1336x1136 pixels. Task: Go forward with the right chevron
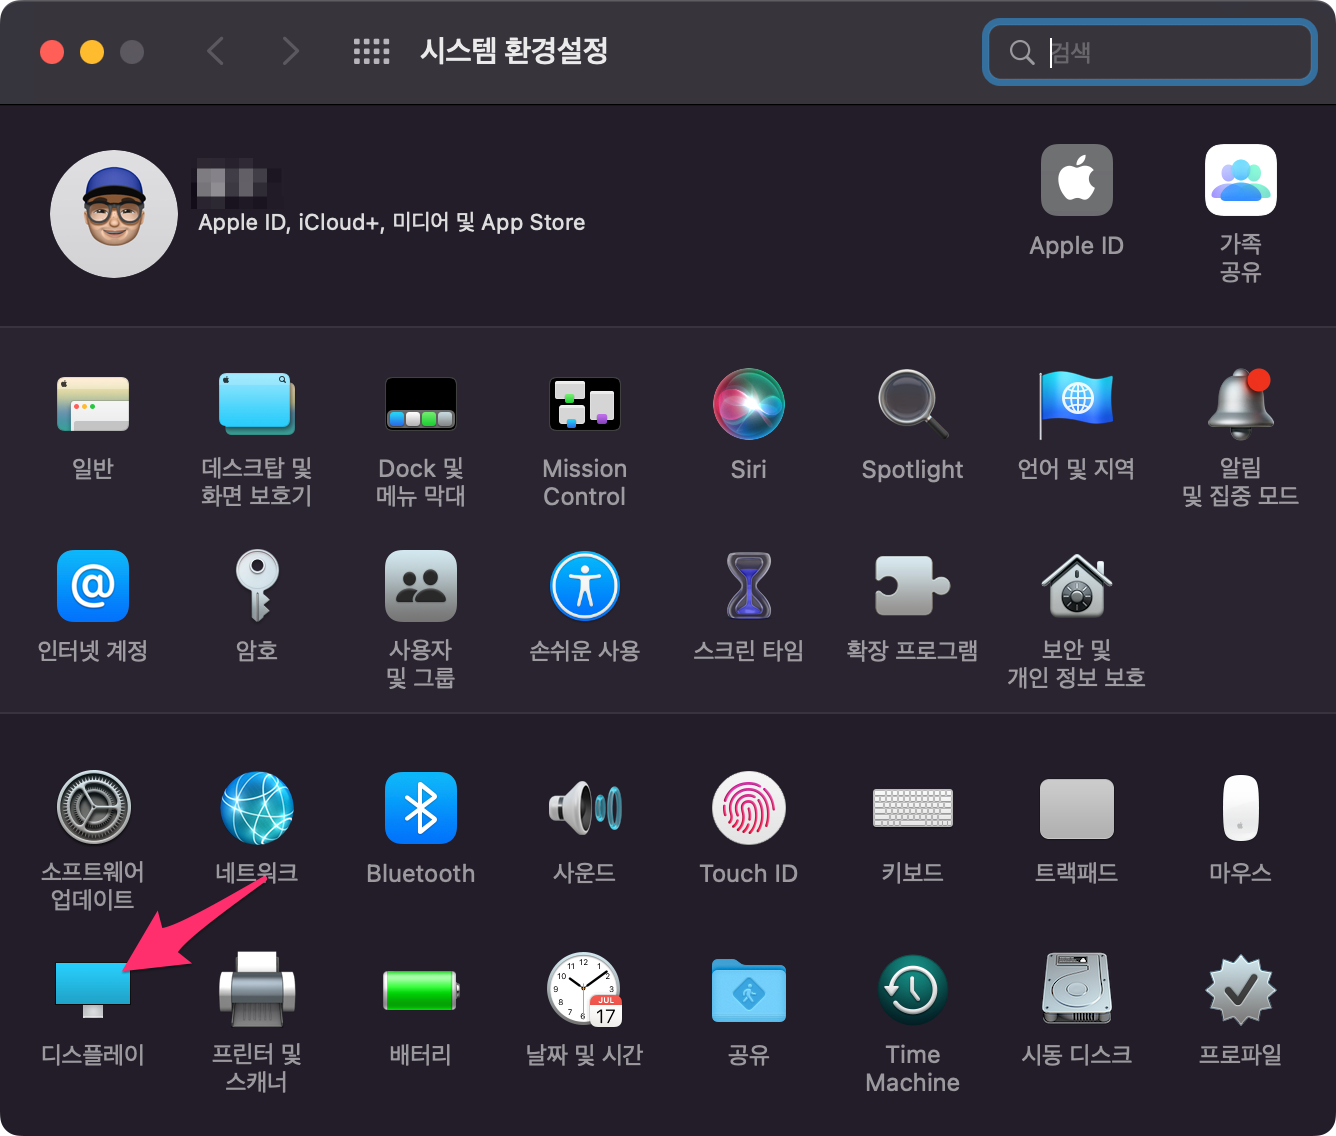[290, 51]
